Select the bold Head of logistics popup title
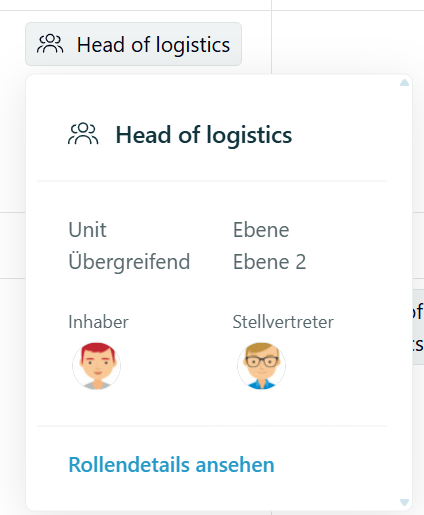 coord(204,135)
